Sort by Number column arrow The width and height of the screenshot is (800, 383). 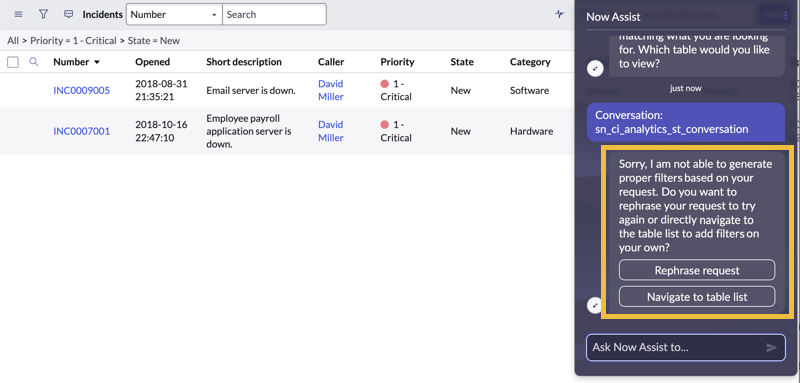[x=97, y=62]
